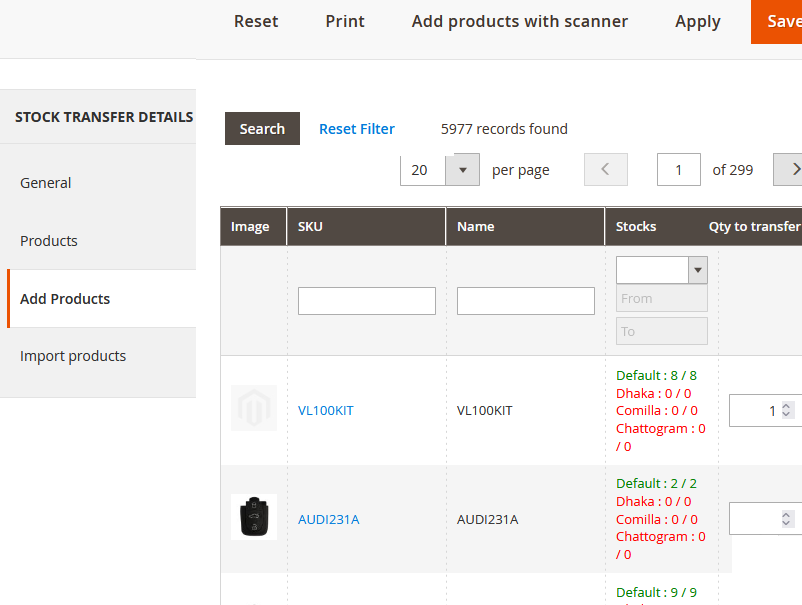
Task: Click the current page number field
Action: coord(679,170)
